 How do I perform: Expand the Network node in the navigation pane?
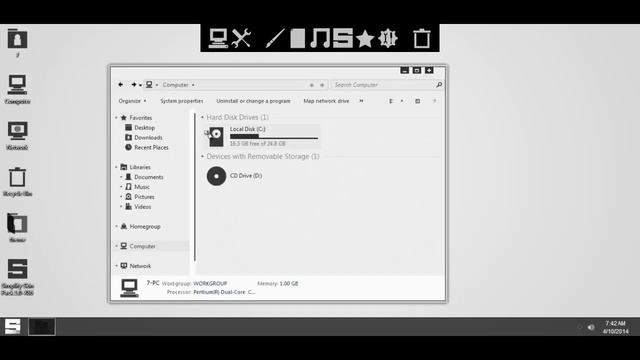click(x=116, y=266)
